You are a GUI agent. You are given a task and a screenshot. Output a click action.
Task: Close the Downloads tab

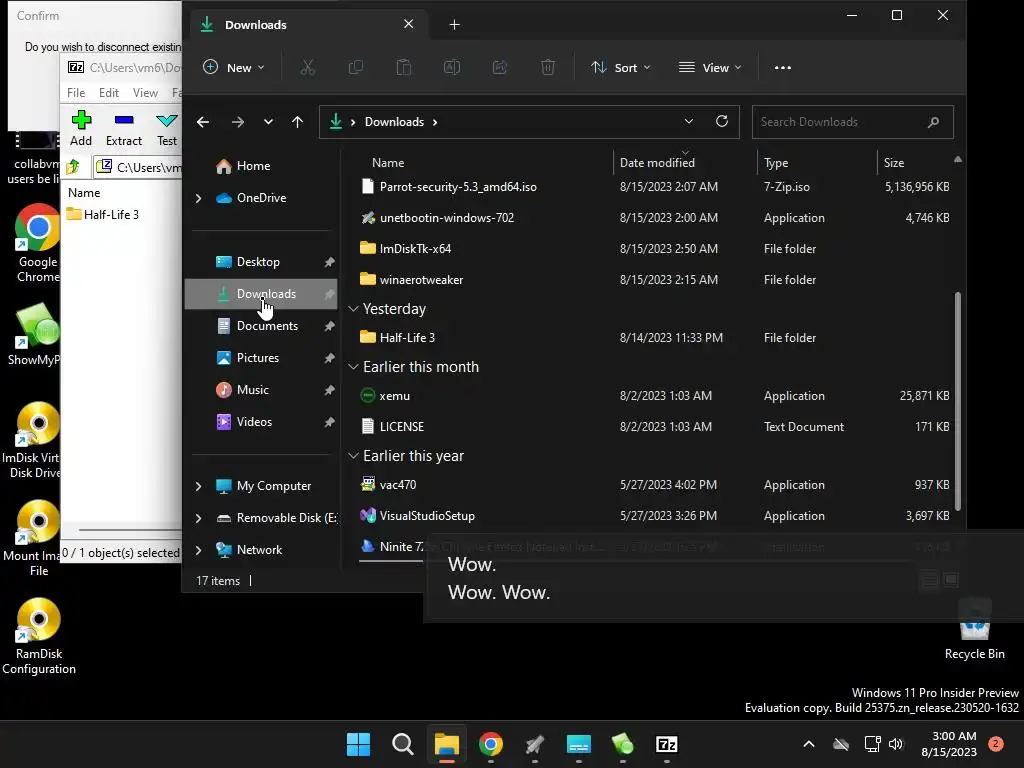(x=408, y=24)
